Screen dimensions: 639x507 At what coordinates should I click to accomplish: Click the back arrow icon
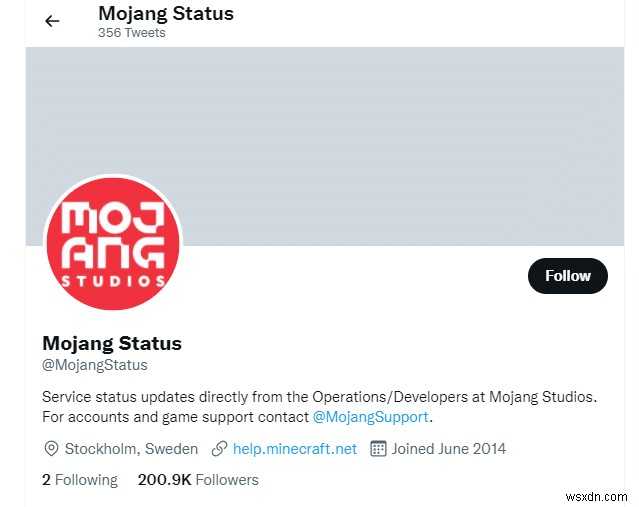coord(52,21)
